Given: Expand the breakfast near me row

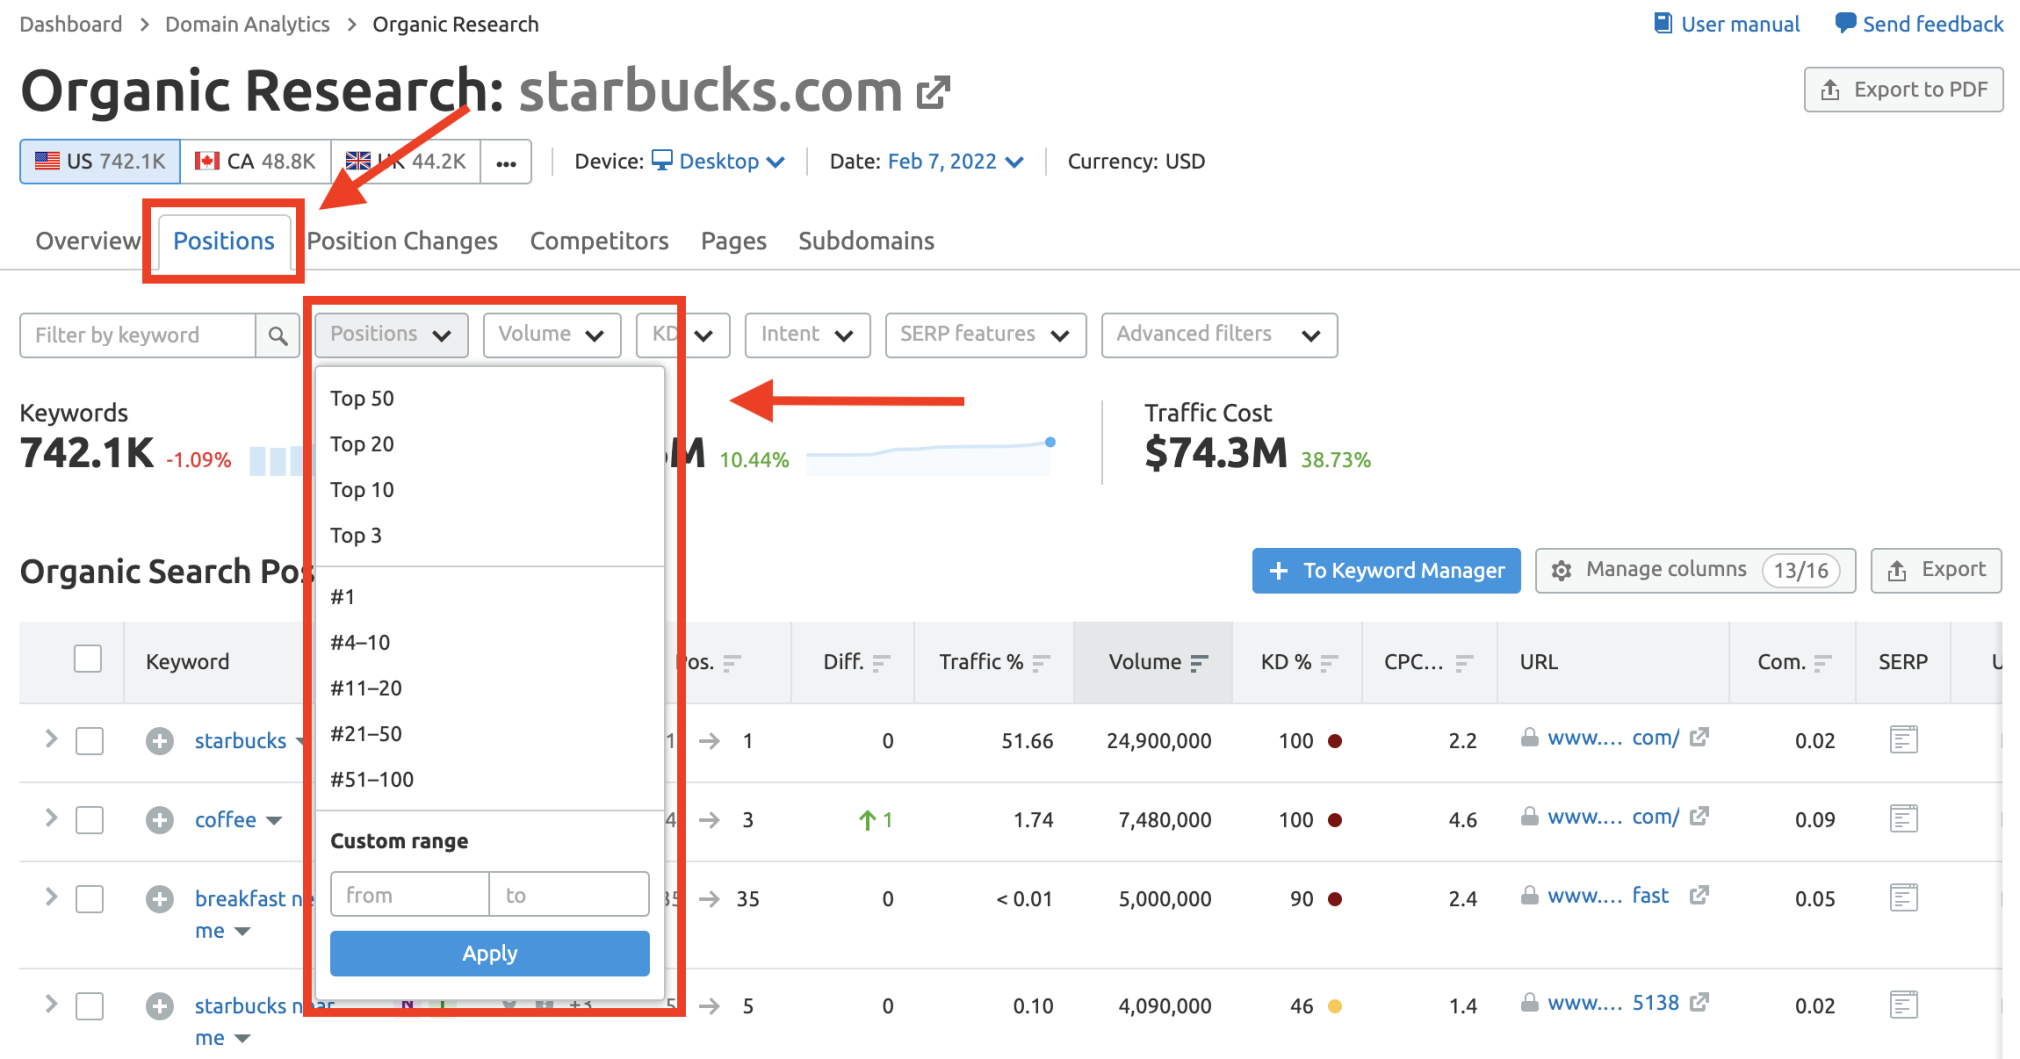Looking at the screenshot, I should point(51,897).
